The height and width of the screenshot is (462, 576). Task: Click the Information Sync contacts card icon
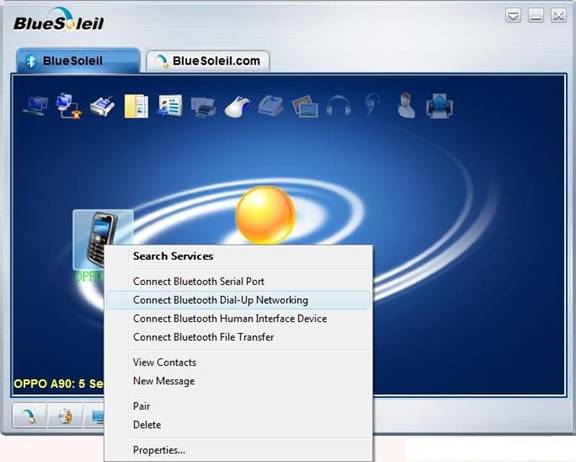170,106
